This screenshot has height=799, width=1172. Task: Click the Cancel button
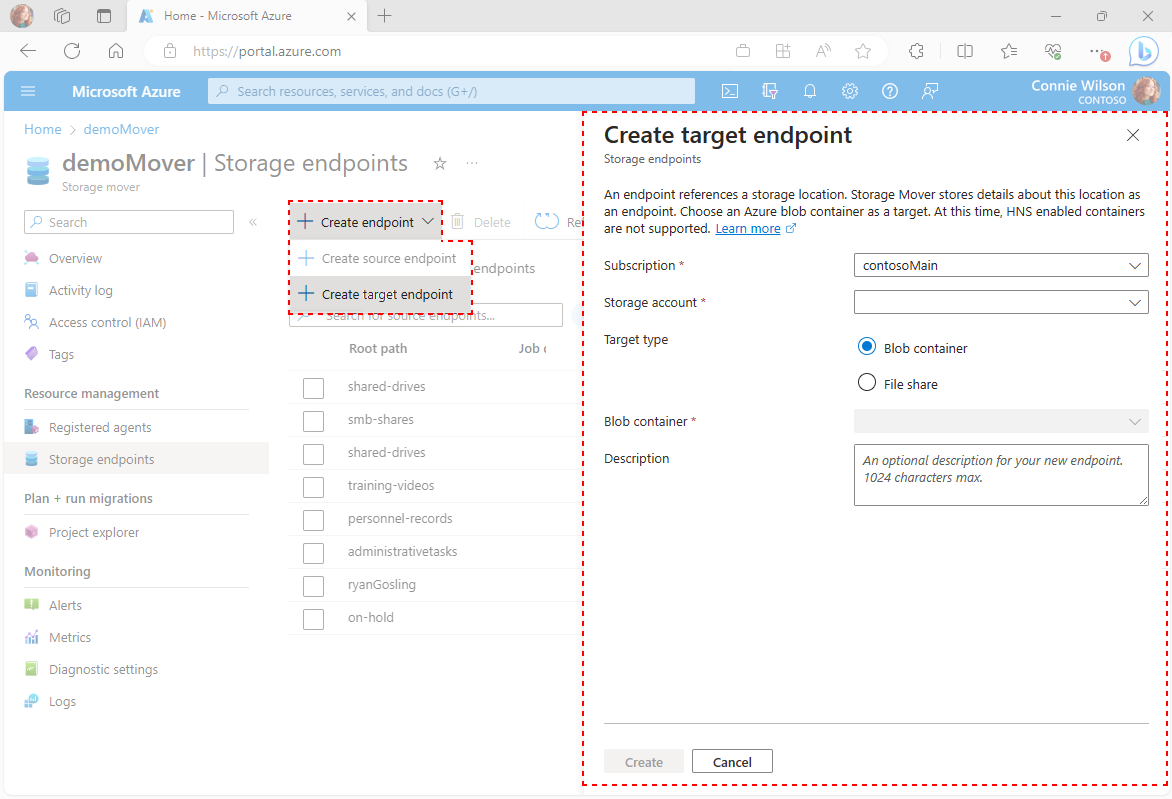pos(732,762)
